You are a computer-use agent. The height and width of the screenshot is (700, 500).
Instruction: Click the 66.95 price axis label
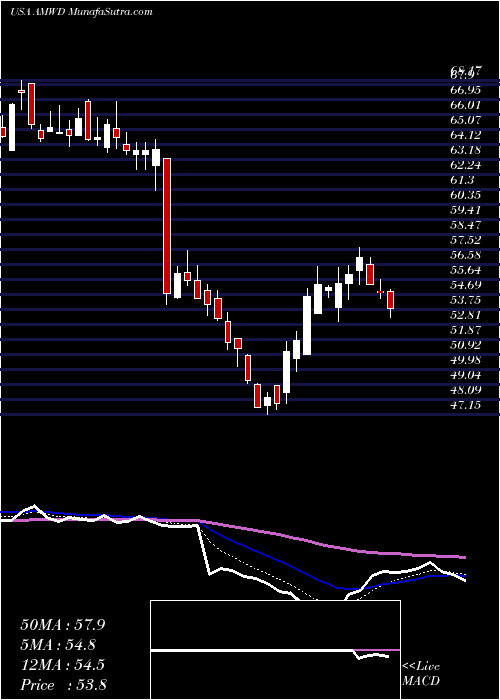click(x=466, y=91)
